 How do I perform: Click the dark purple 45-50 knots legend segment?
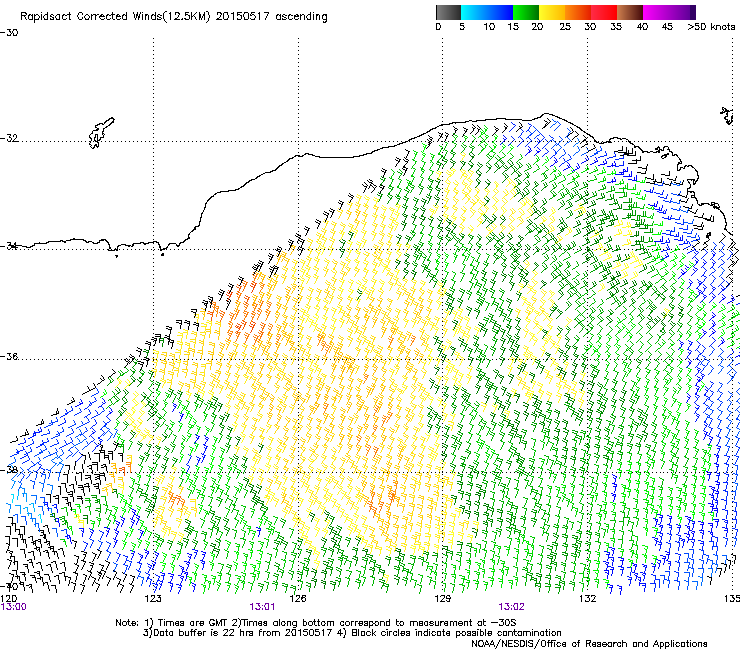[x=682, y=12]
